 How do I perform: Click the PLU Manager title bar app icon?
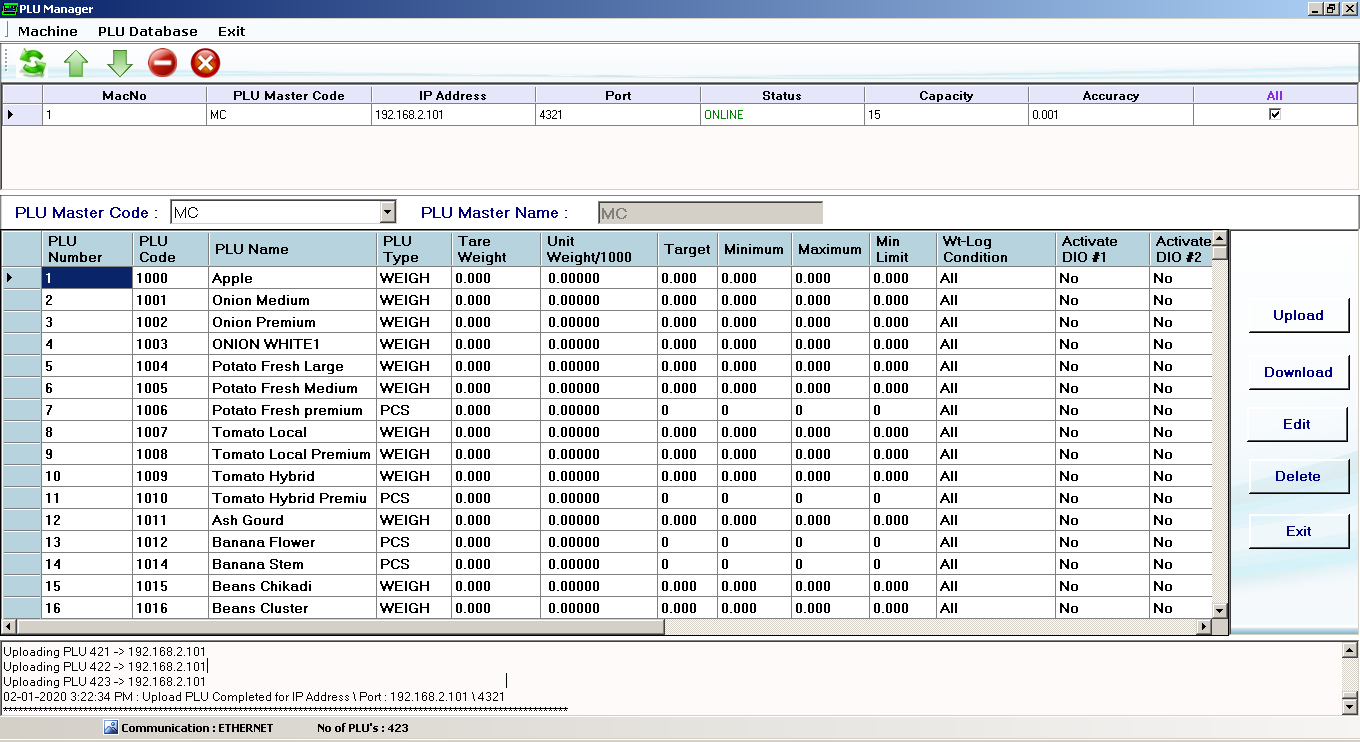(x=9, y=8)
